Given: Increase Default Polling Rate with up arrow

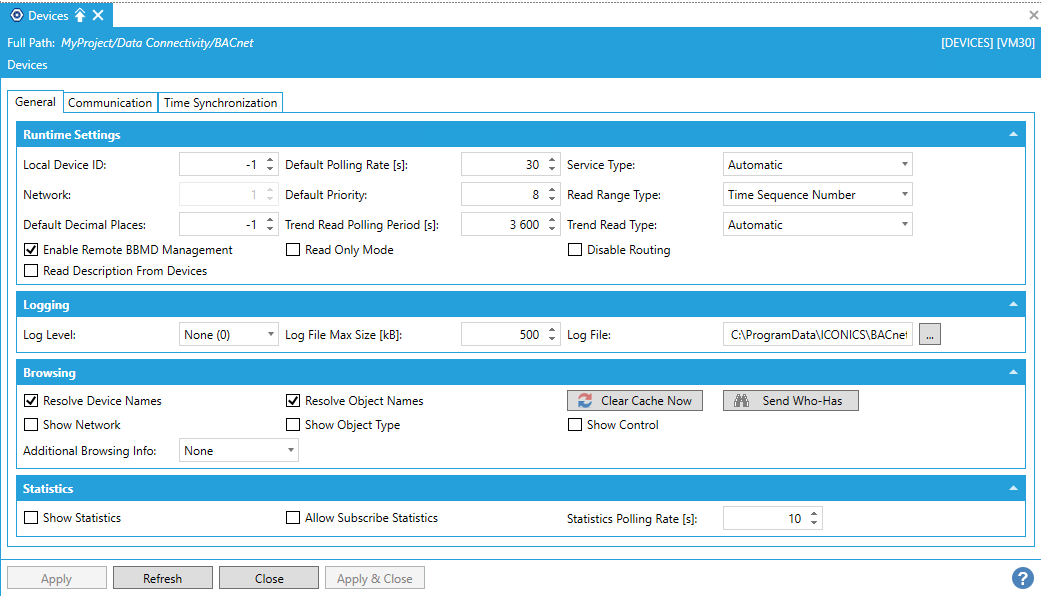Looking at the screenshot, I should [x=552, y=160].
